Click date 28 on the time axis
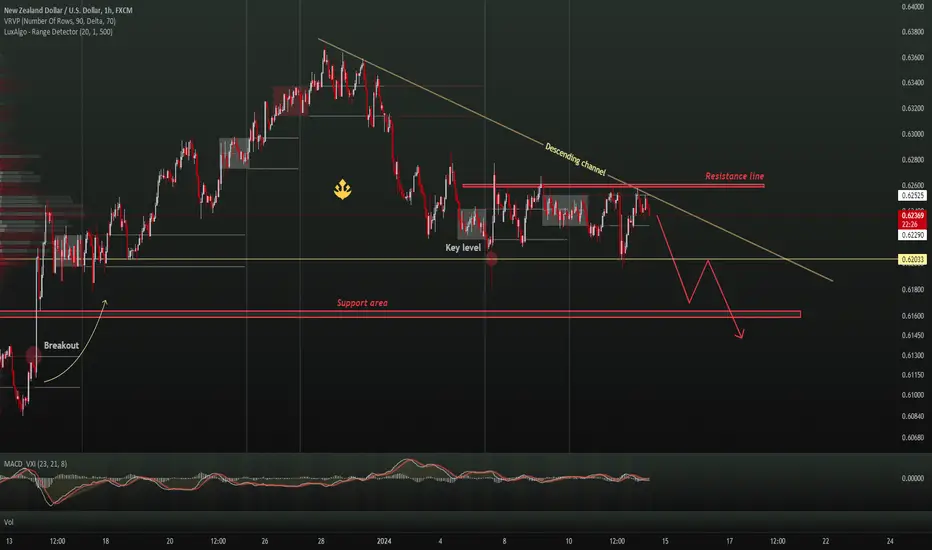The width and height of the screenshot is (932, 550). coord(321,541)
